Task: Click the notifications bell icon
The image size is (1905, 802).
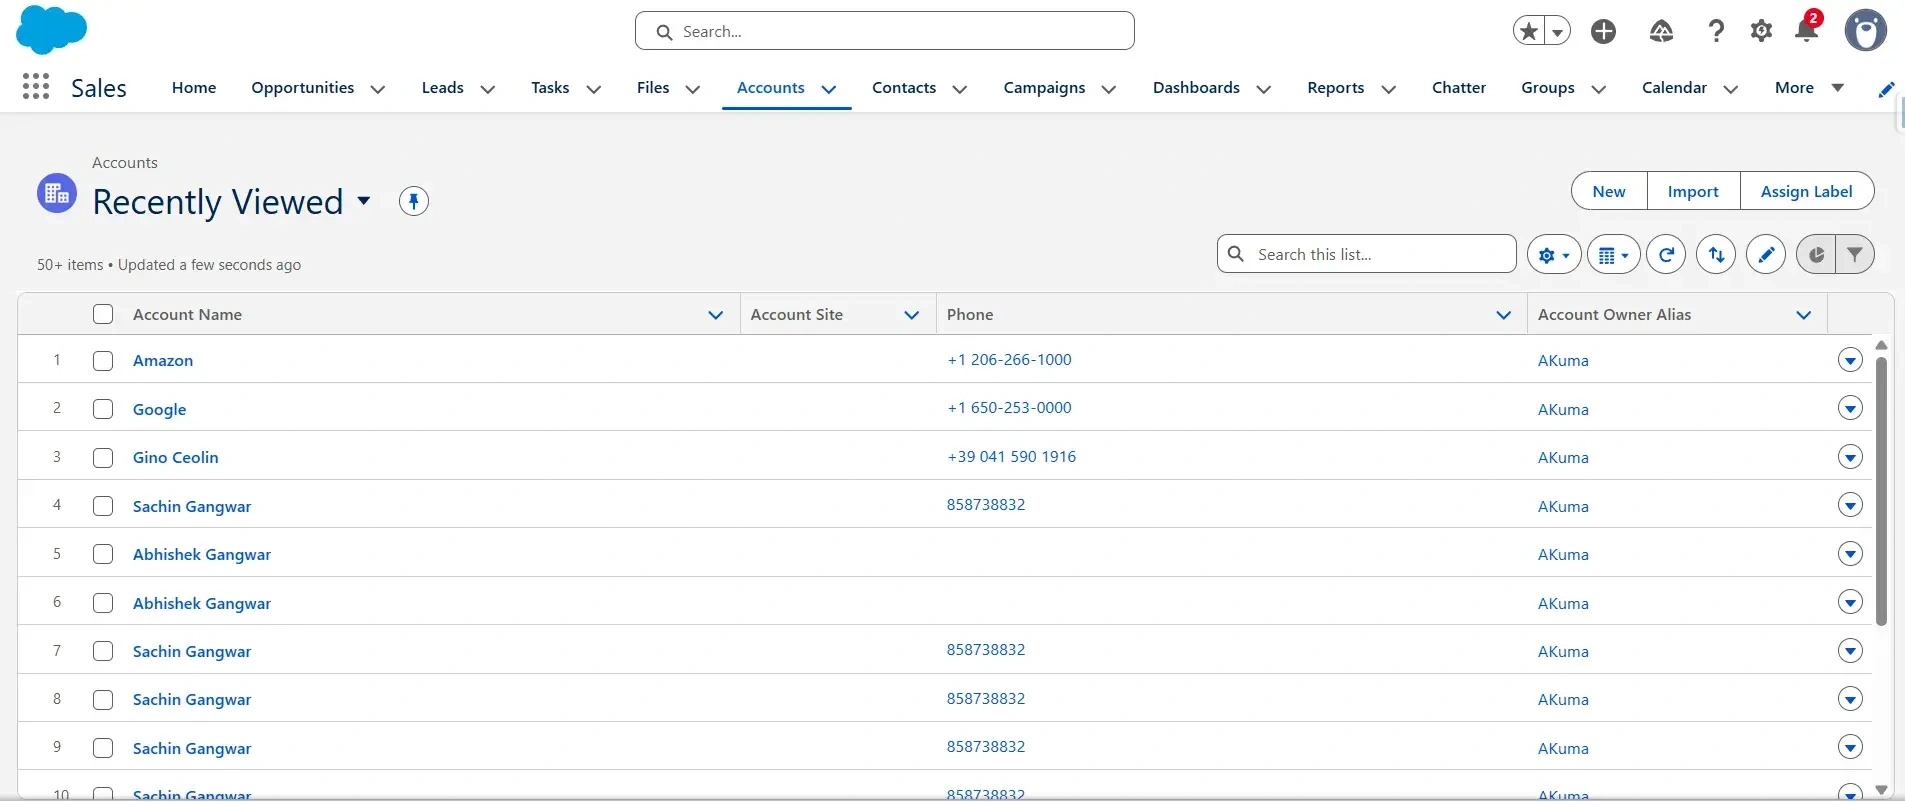Action: (x=1806, y=31)
